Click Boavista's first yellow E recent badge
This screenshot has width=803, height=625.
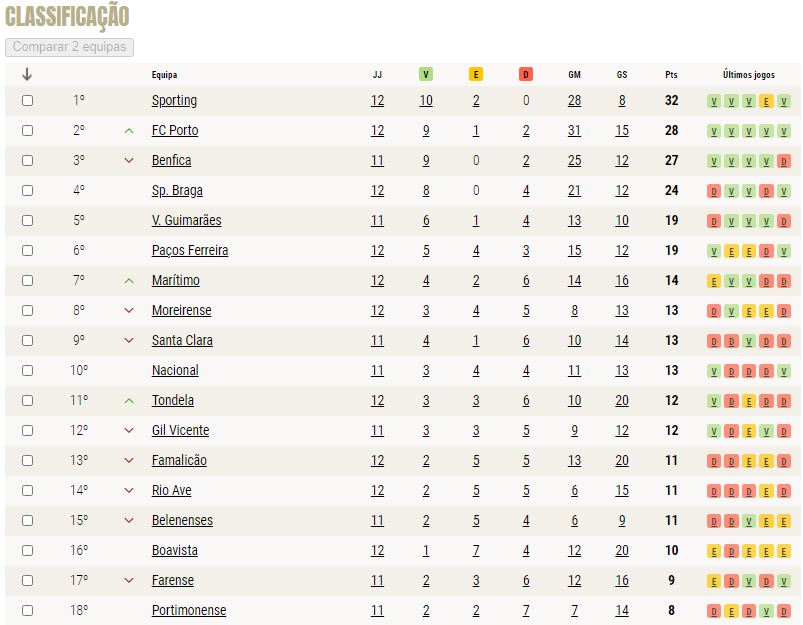click(714, 551)
